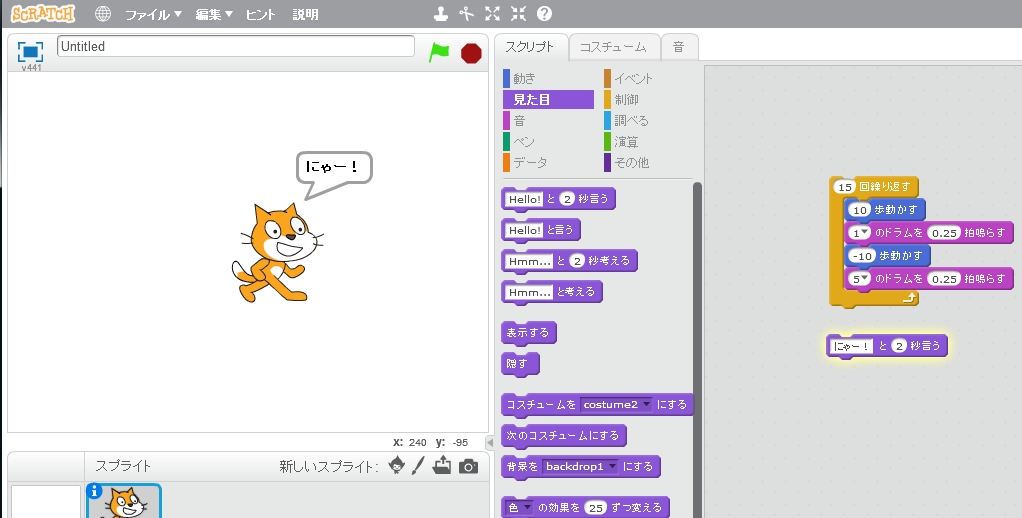Select the stage backdrop thumbnail
Screen dimensions: 1022x518
[x=46, y=502]
